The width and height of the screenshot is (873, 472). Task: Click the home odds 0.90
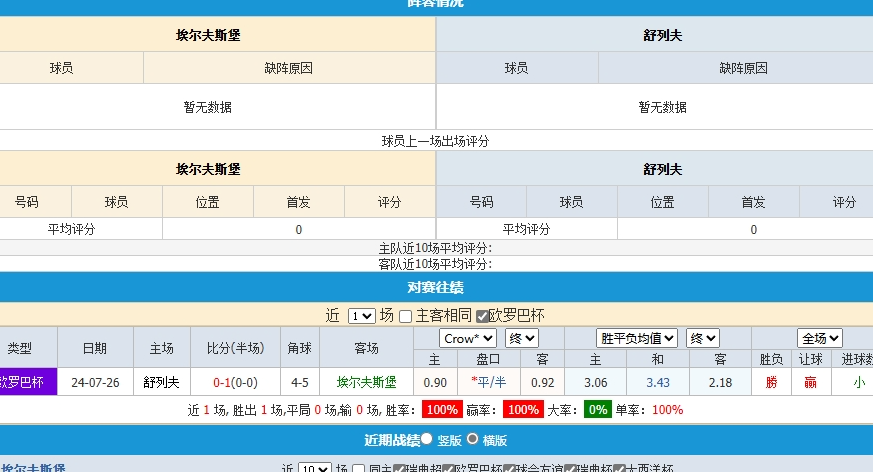435,383
